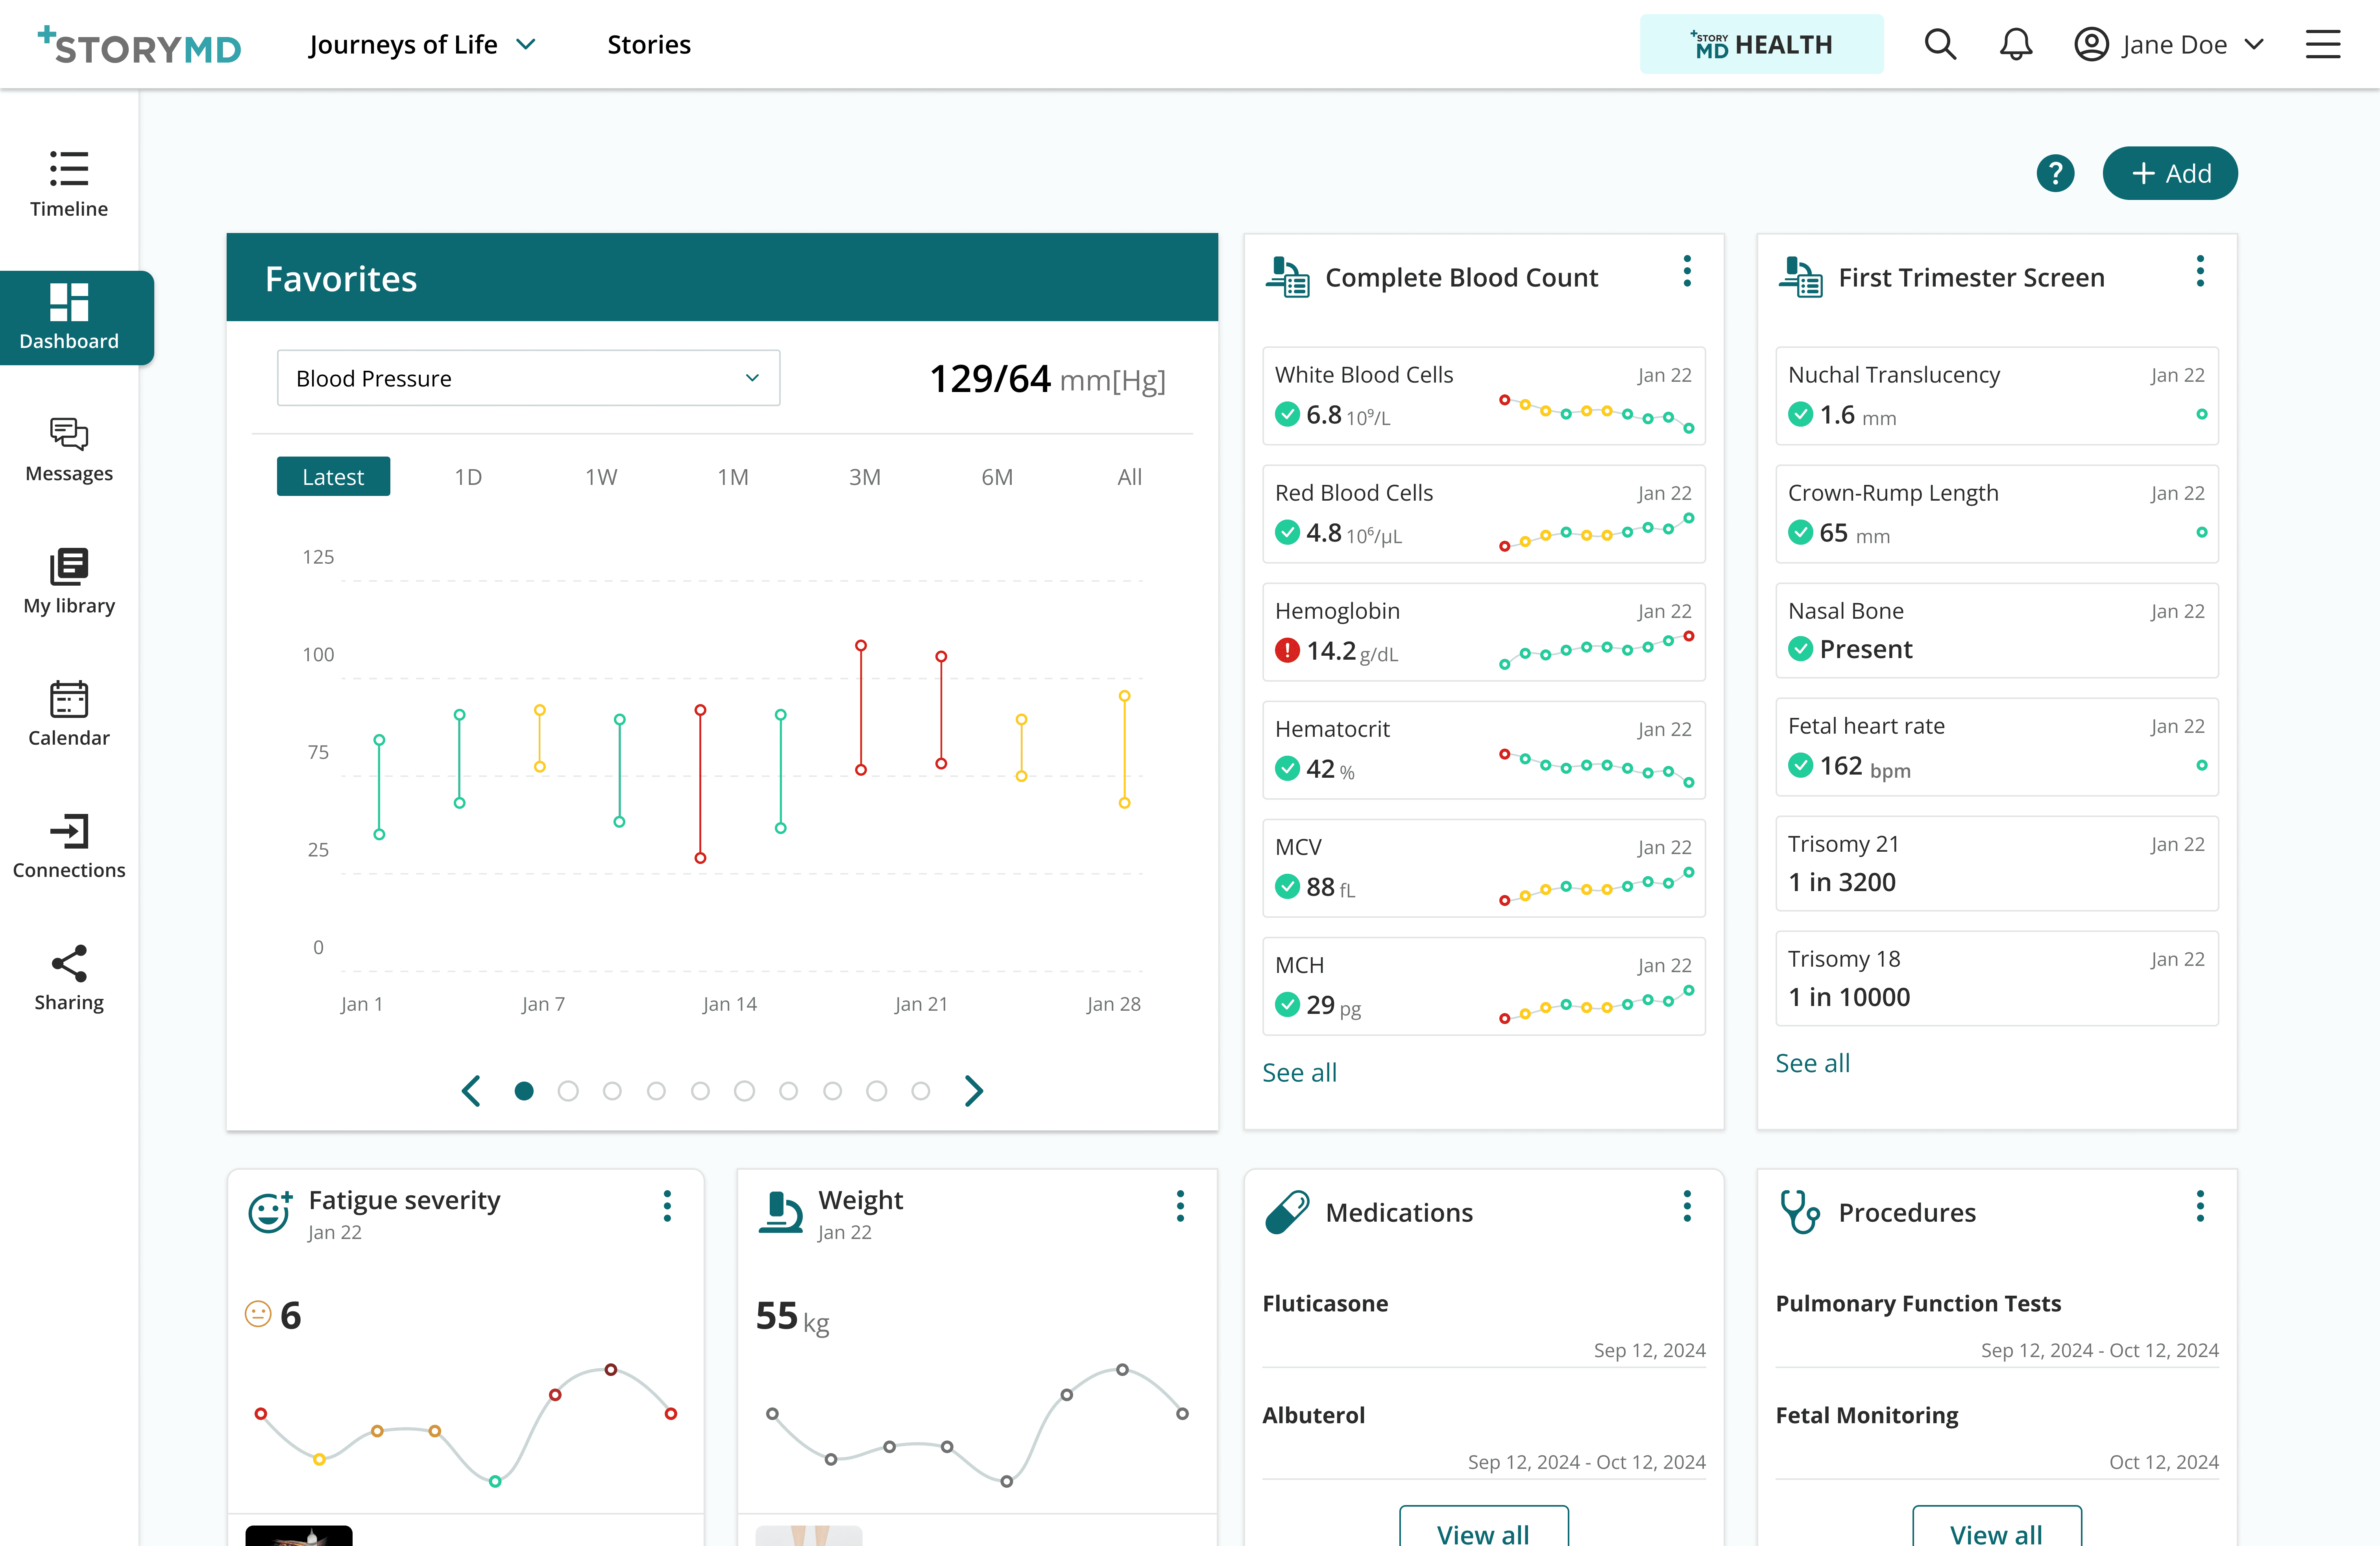This screenshot has width=2380, height=1546.
Task: Select the second carousel page dot
Action: click(x=568, y=1091)
